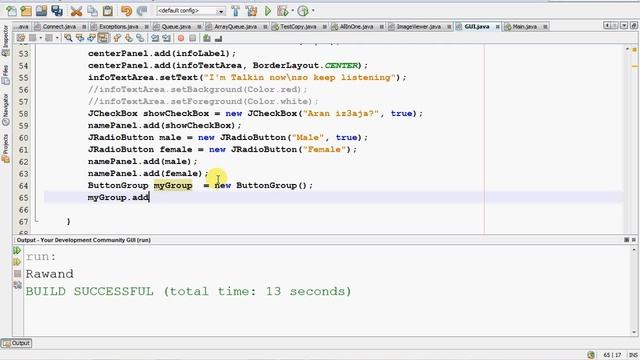Stop macro recording with the square icon
This screenshot has width=640, height=360.
[193, 38]
